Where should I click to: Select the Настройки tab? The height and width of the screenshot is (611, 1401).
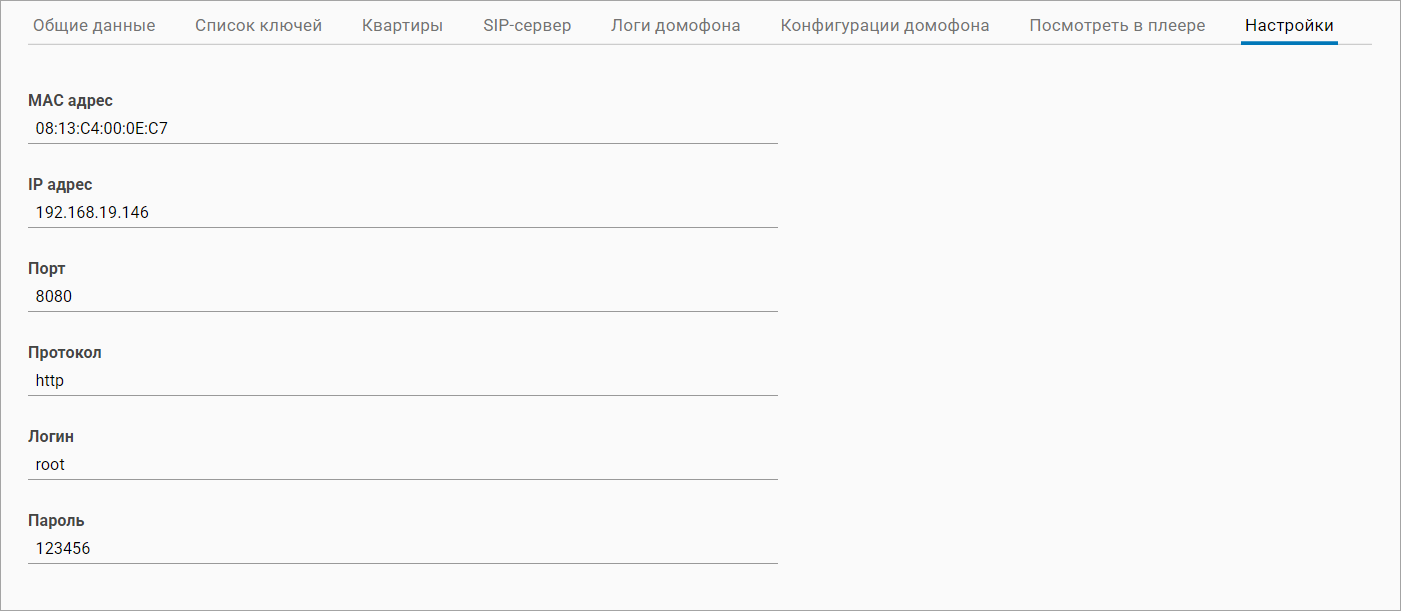tap(1289, 25)
